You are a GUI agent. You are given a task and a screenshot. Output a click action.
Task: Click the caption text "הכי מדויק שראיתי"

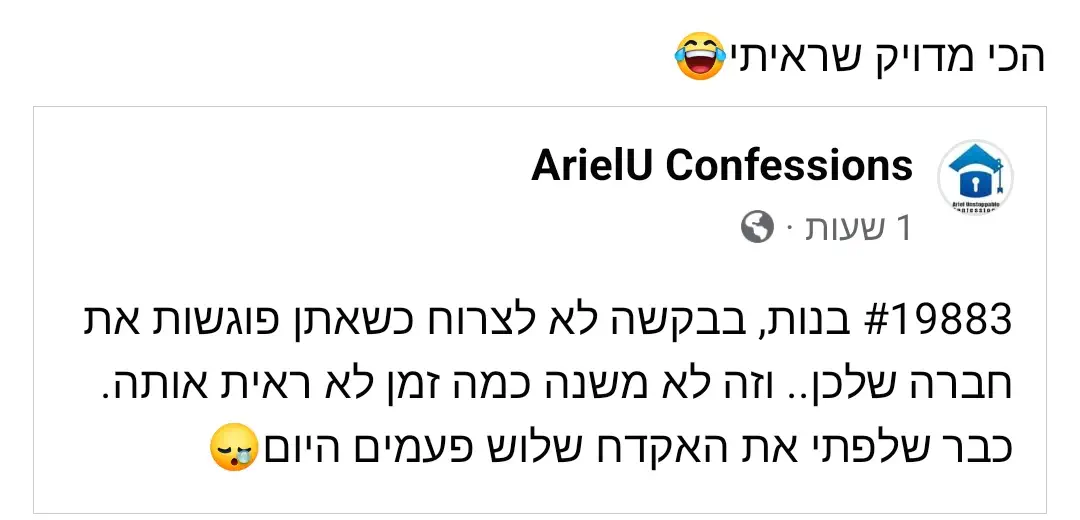tap(886, 57)
